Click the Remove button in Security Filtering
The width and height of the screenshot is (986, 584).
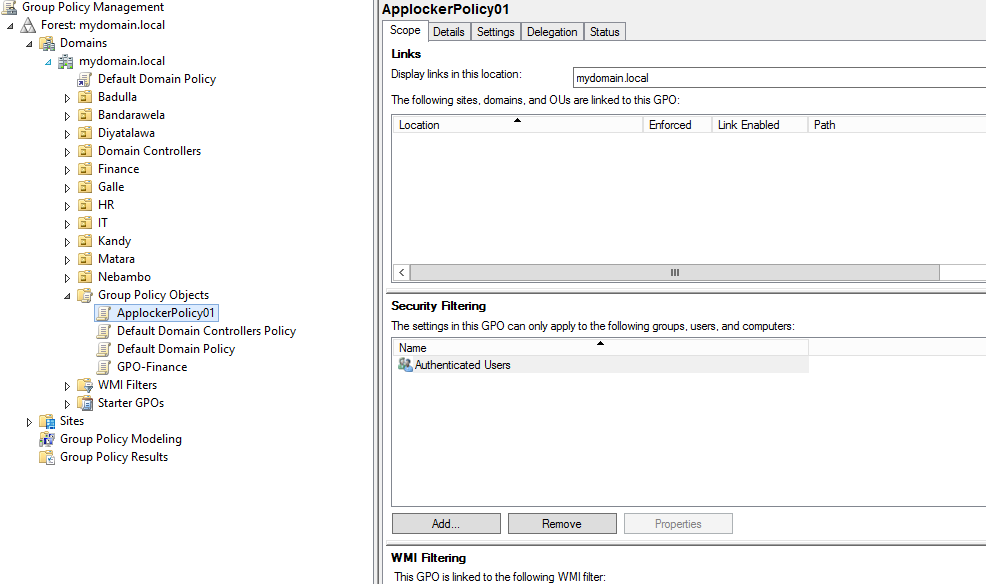(x=562, y=524)
